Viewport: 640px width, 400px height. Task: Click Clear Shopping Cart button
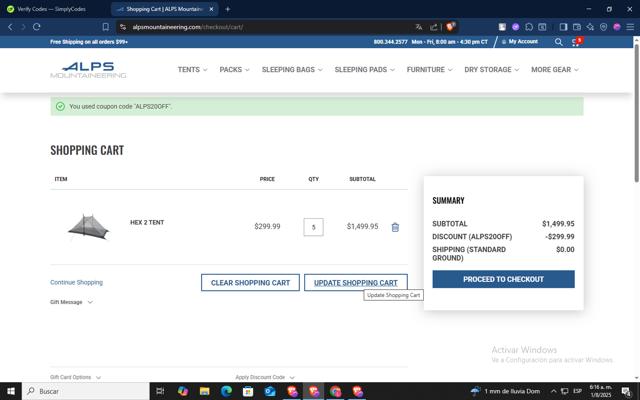pyautogui.click(x=250, y=282)
